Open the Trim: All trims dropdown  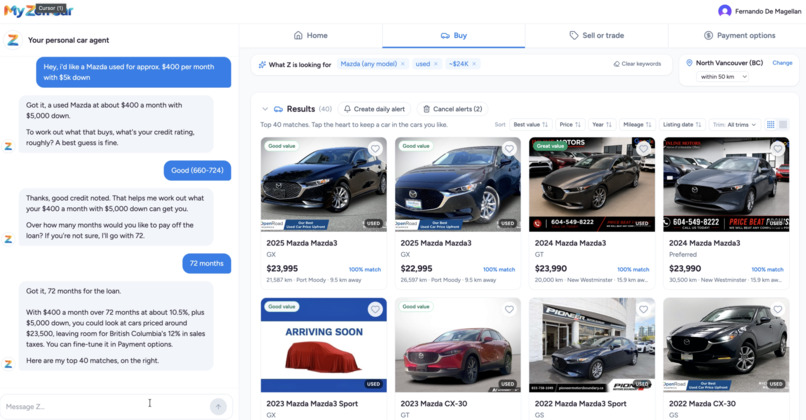tap(735, 124)
